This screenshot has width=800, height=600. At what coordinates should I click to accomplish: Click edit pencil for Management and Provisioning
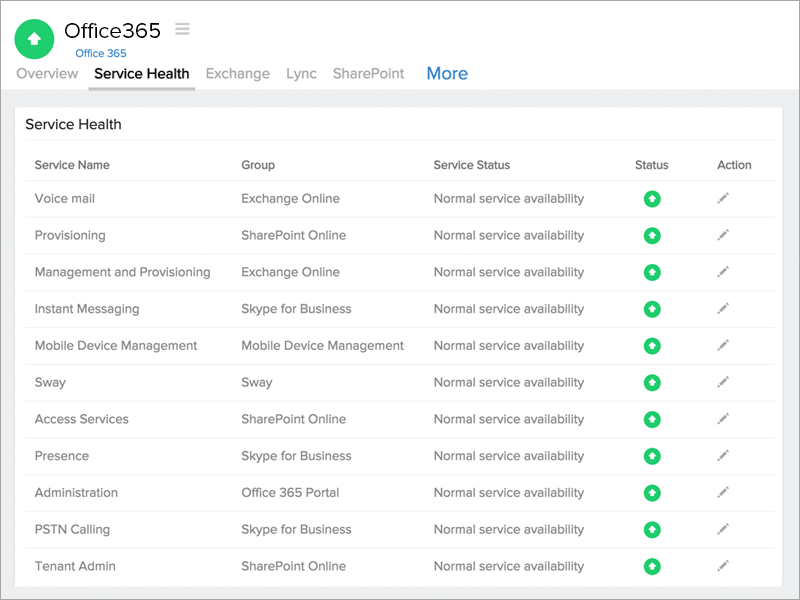coord(723,271)
